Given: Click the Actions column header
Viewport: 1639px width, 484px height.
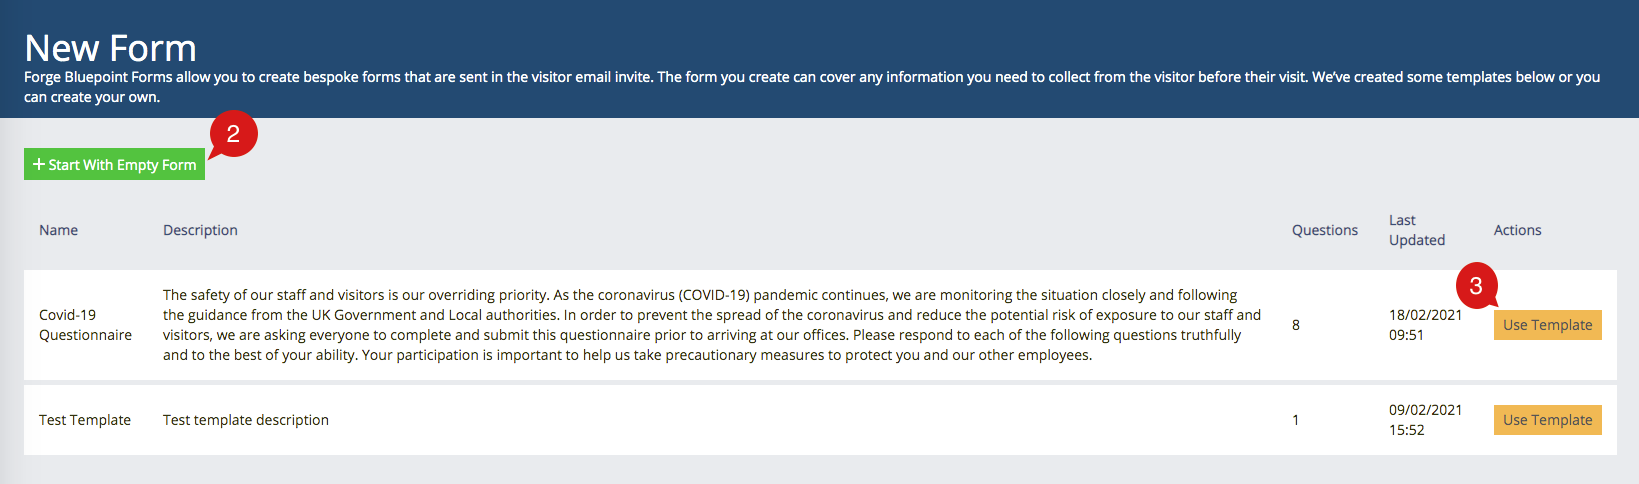Looking at the screenshot, I should click(1517, 230).
